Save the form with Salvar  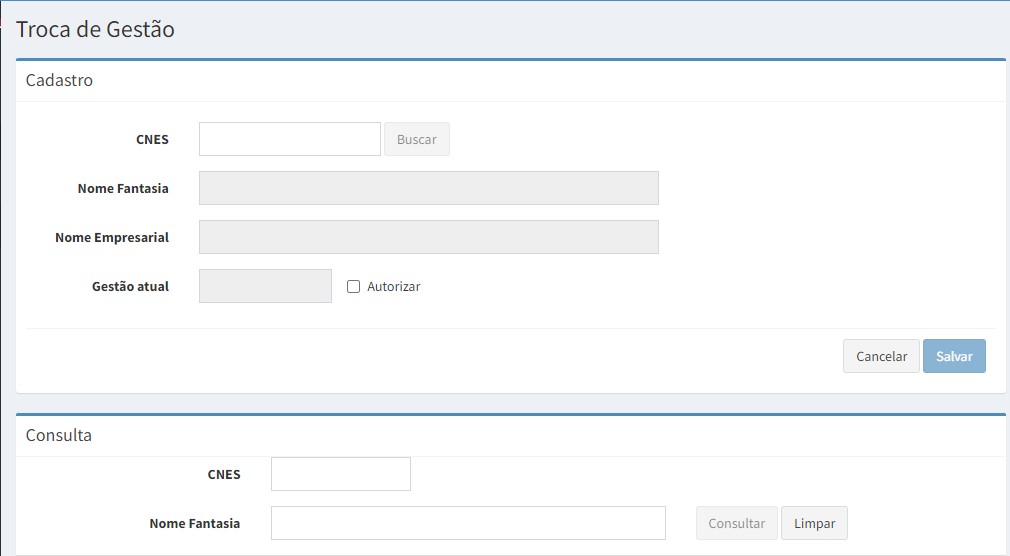pyautogui.click(x=953, y=356)
